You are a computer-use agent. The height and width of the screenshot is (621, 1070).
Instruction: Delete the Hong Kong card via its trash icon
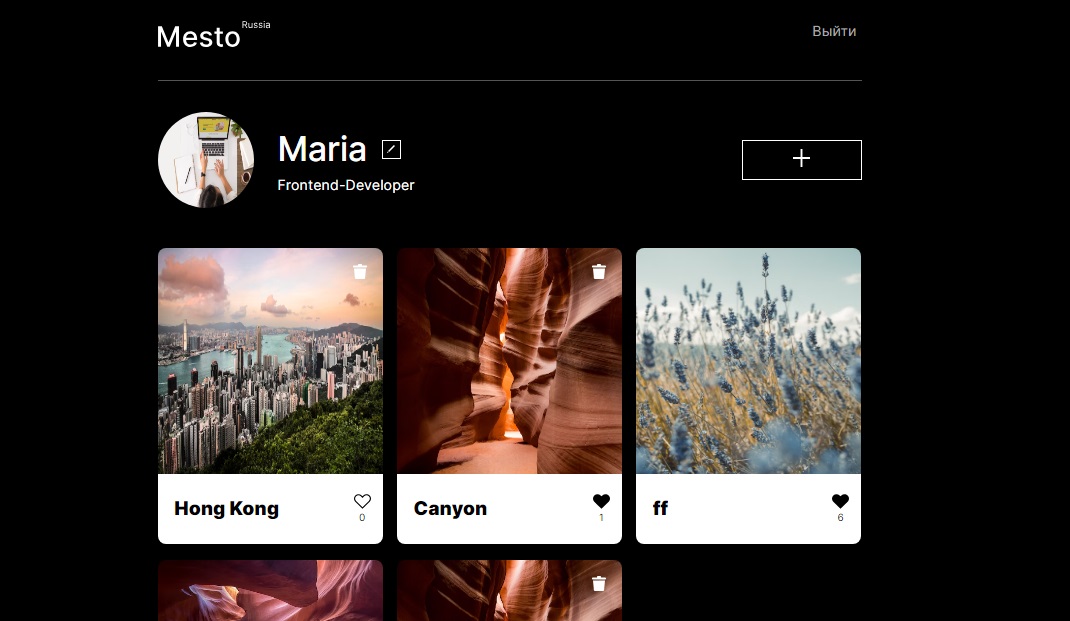coord(360,272)
